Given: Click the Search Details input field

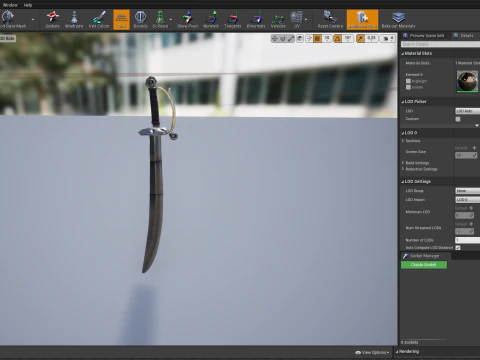Looking at the screenshot, I should tap(440, 44).
